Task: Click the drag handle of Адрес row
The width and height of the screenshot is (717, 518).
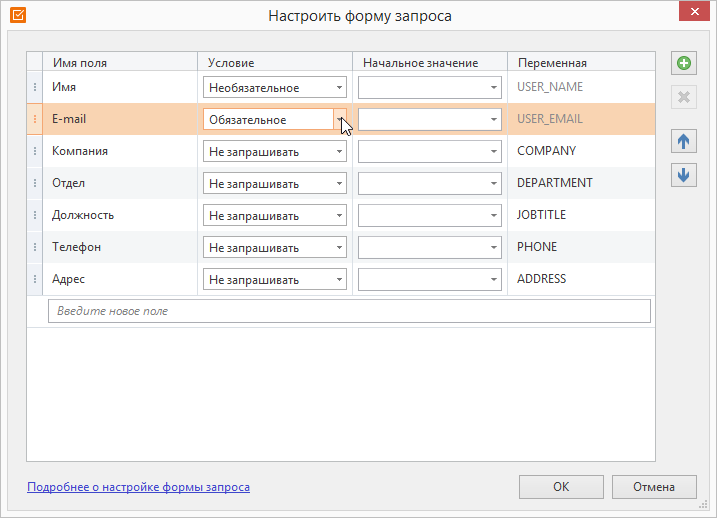Action: 35,279
